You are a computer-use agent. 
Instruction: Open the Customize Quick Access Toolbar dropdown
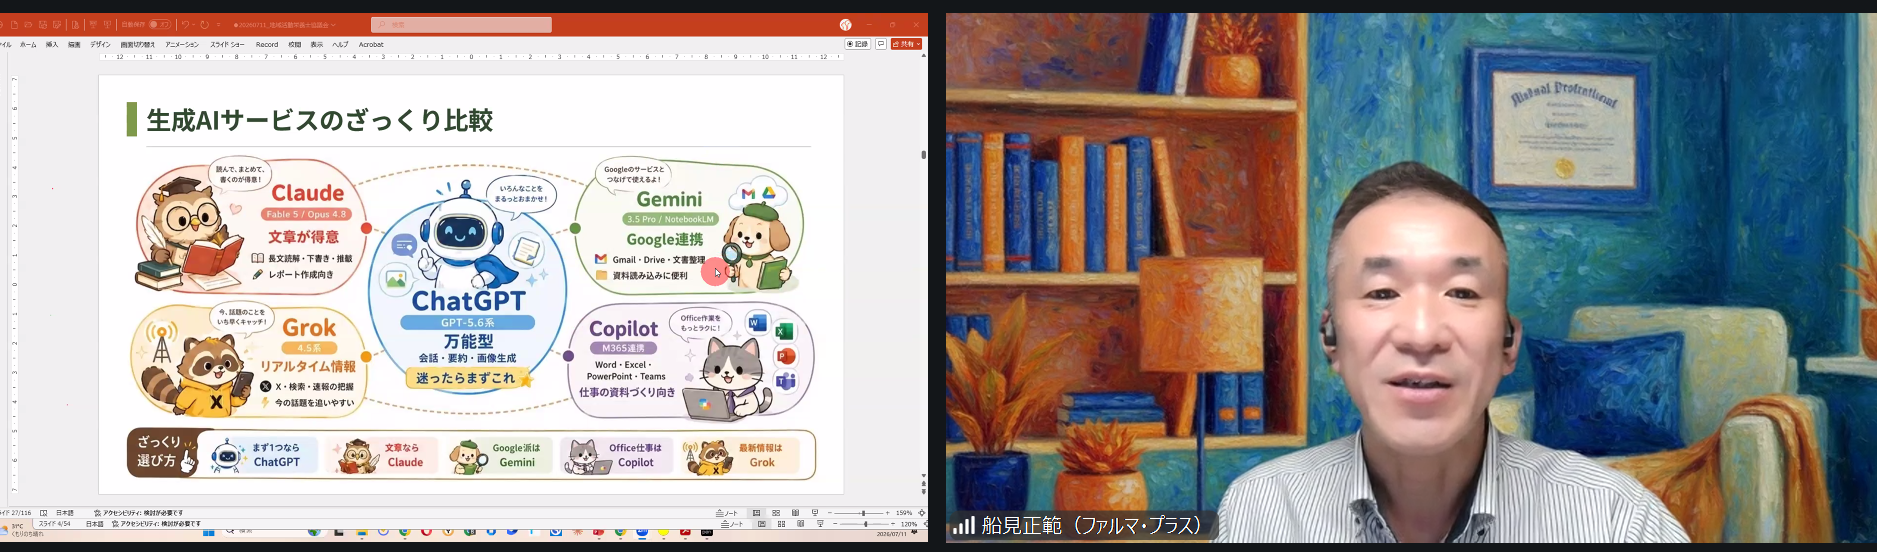coord(218,25)
